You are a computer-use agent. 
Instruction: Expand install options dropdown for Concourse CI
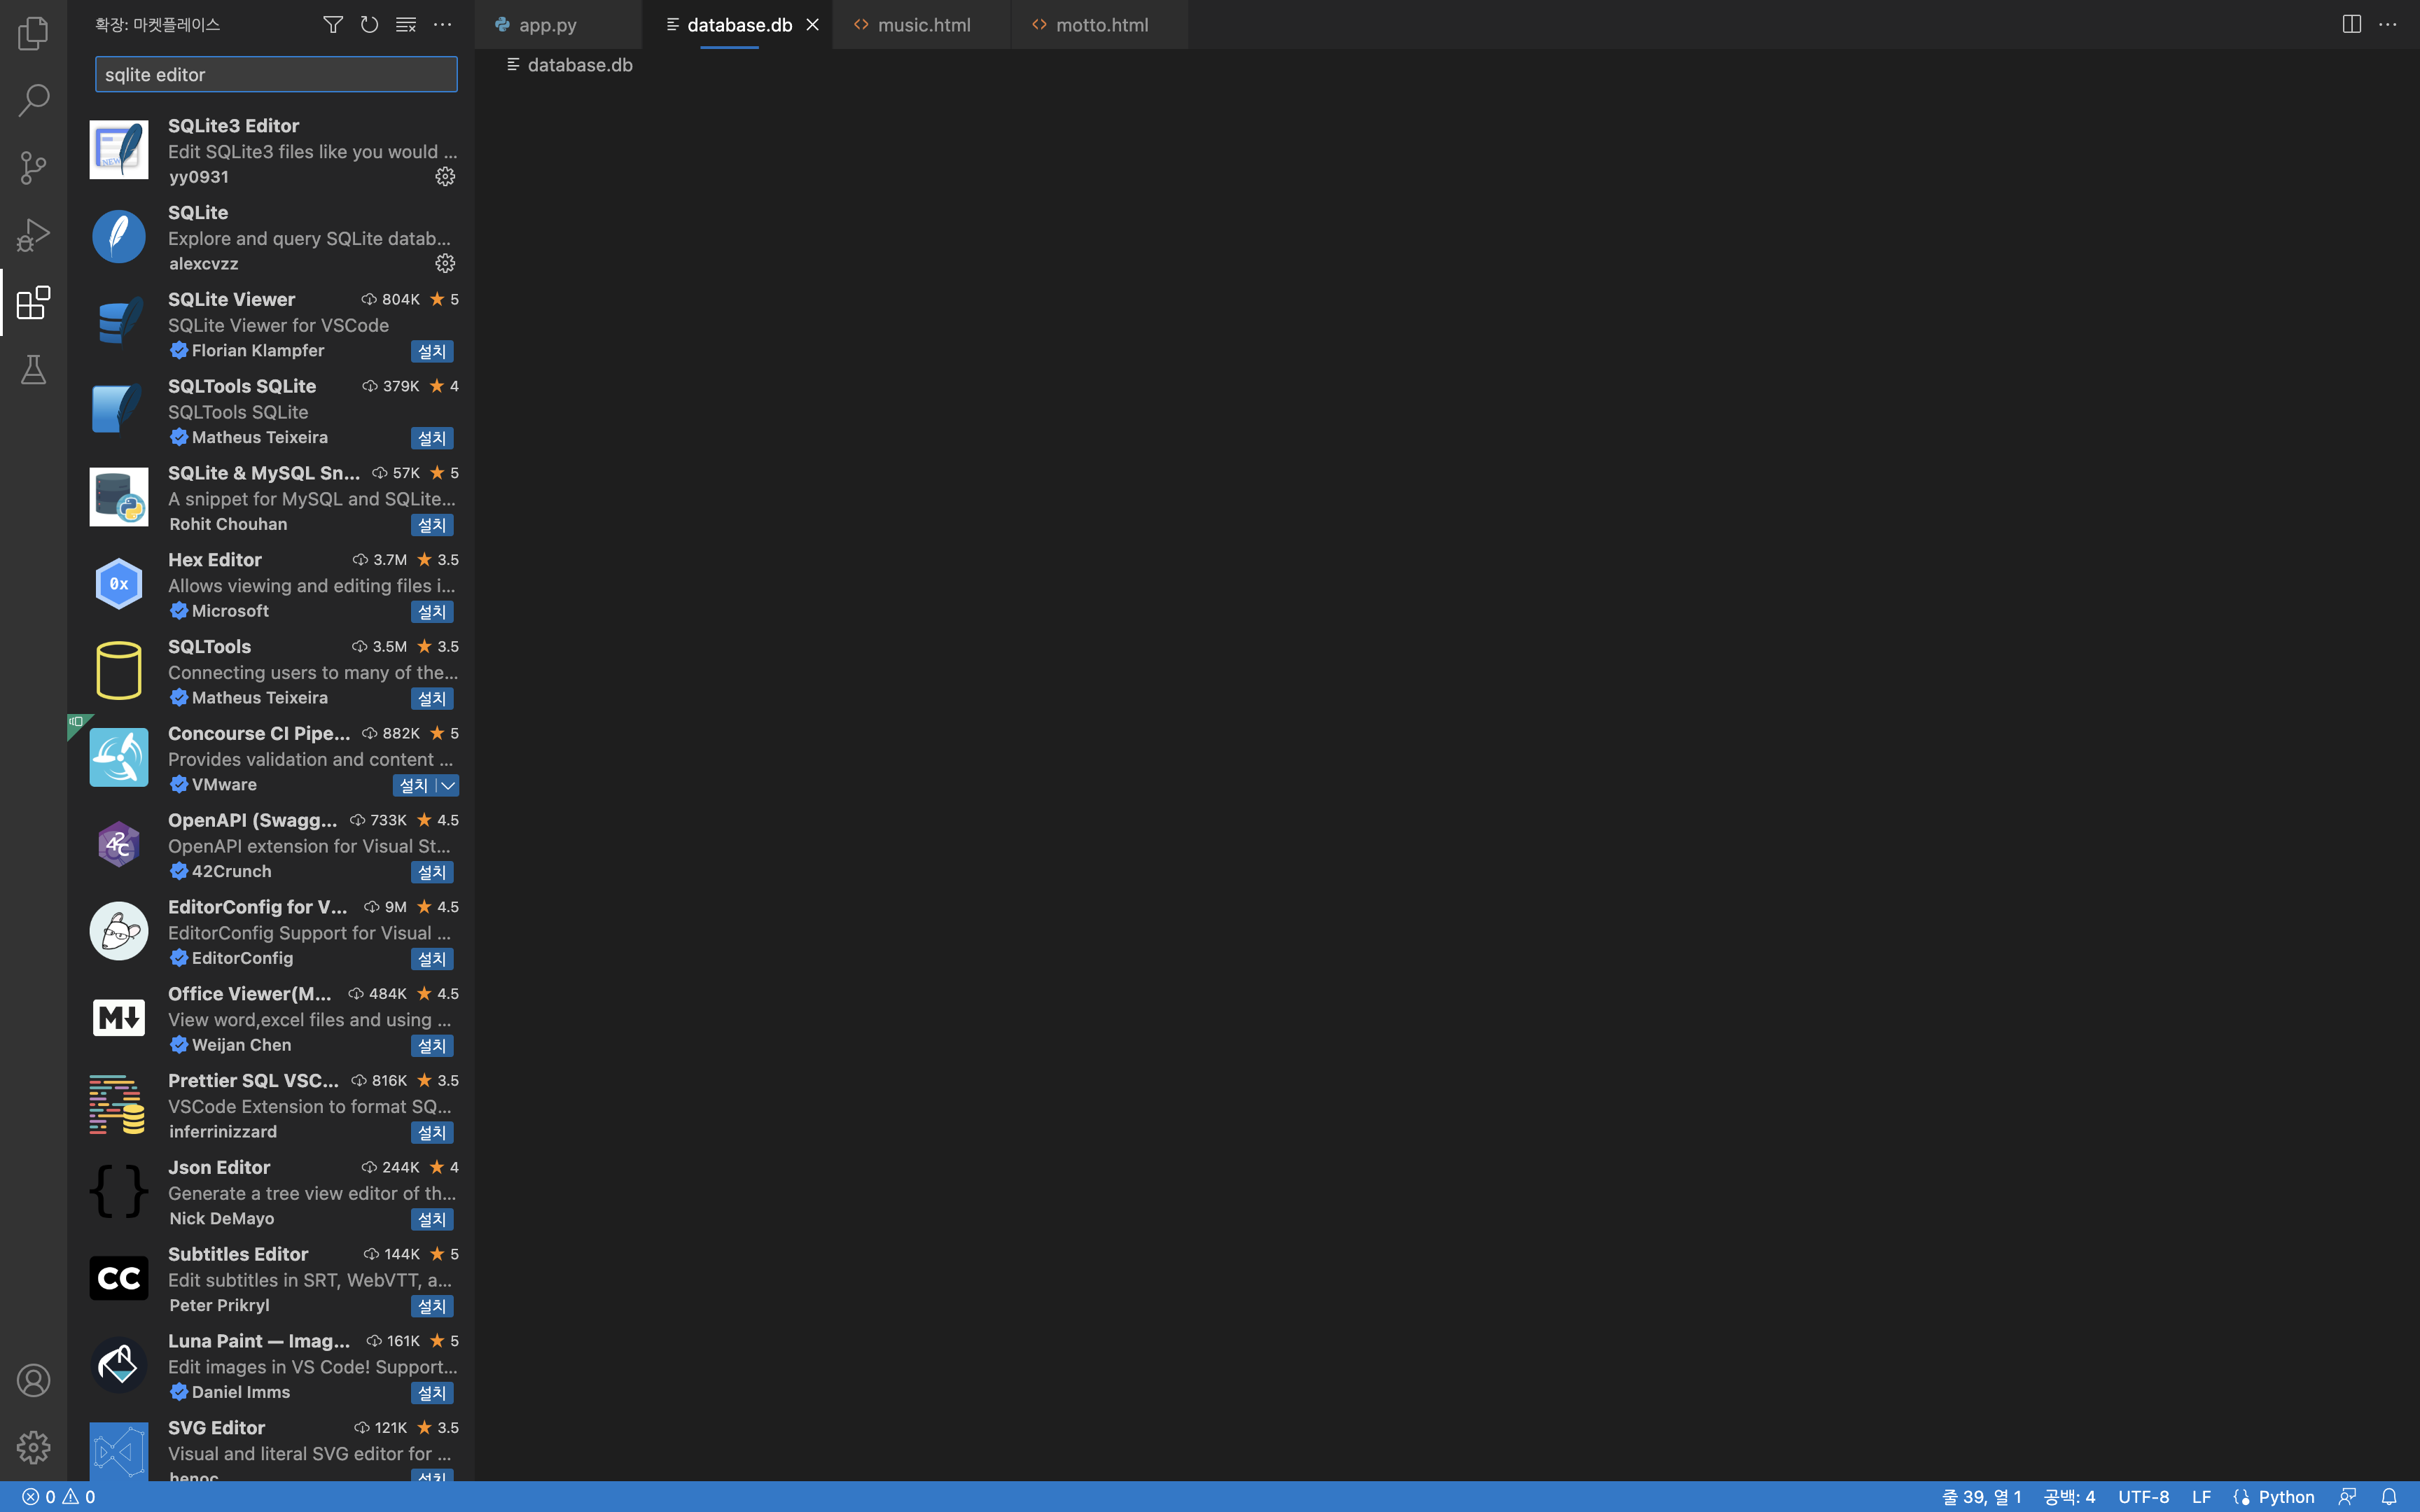(x=448, y=786)
